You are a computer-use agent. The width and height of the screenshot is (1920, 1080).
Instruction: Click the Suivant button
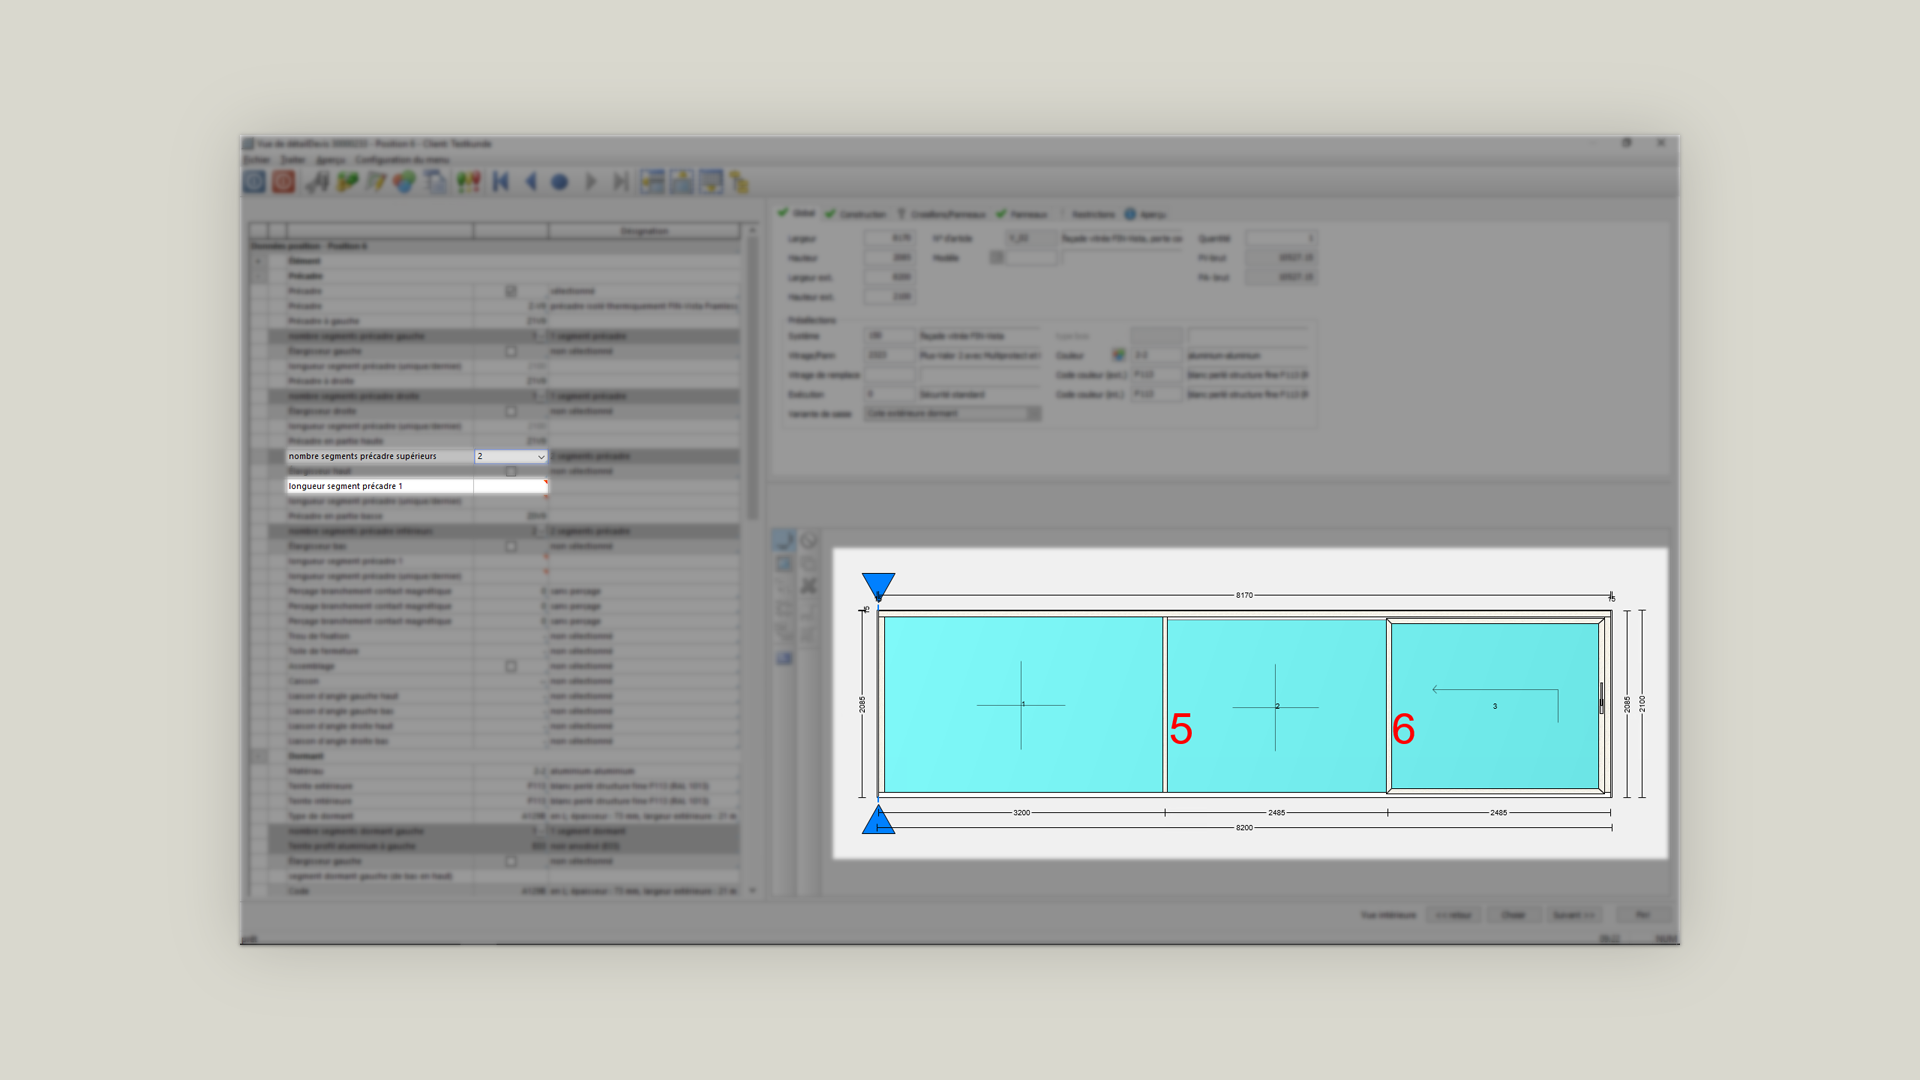(x=1573, y=915)
